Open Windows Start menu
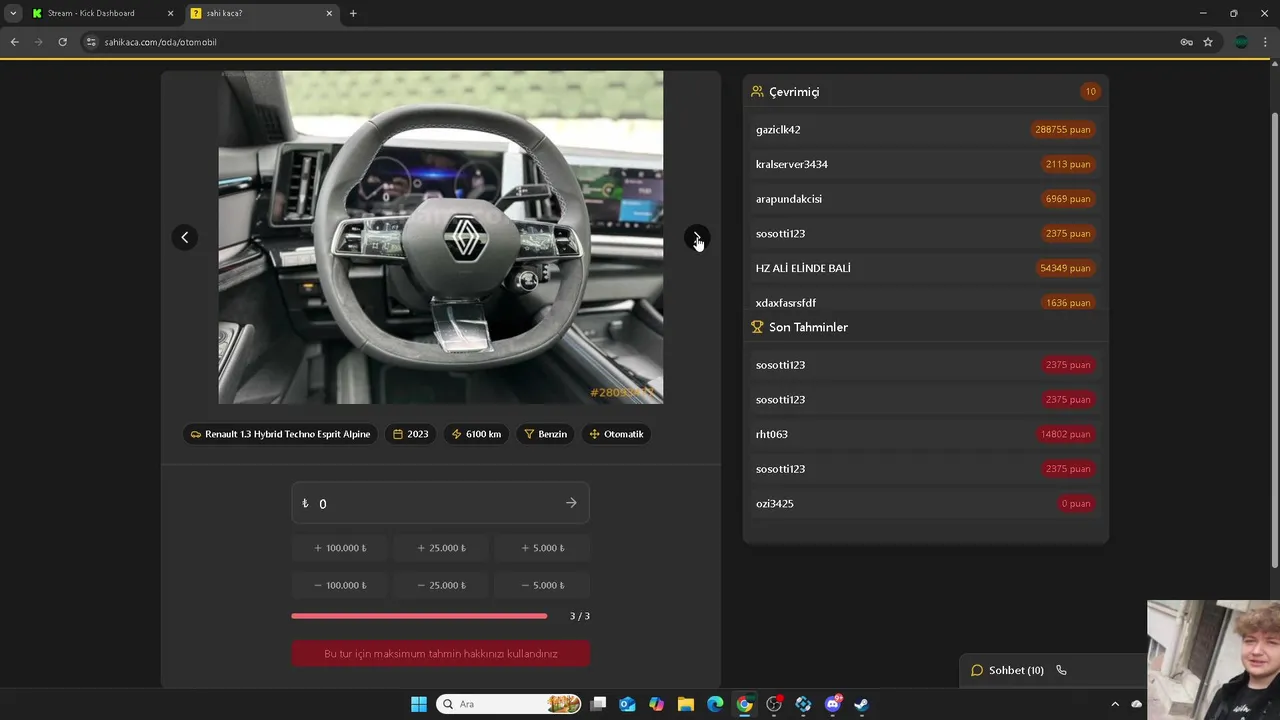 click(419, 704)
